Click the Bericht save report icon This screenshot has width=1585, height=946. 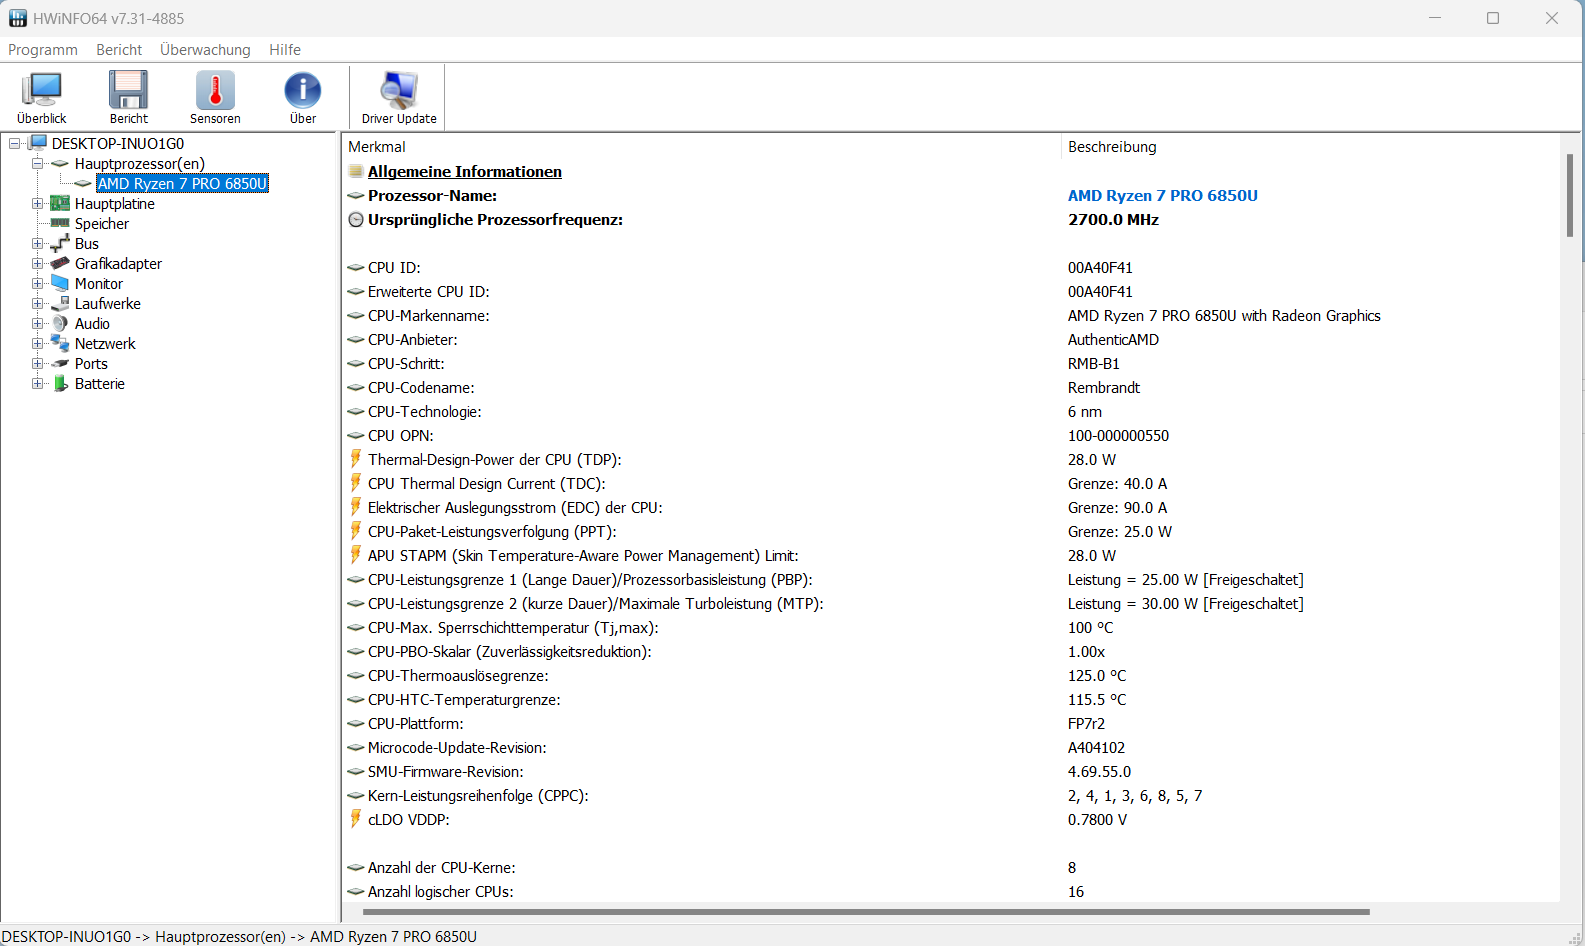pos(129,97)
